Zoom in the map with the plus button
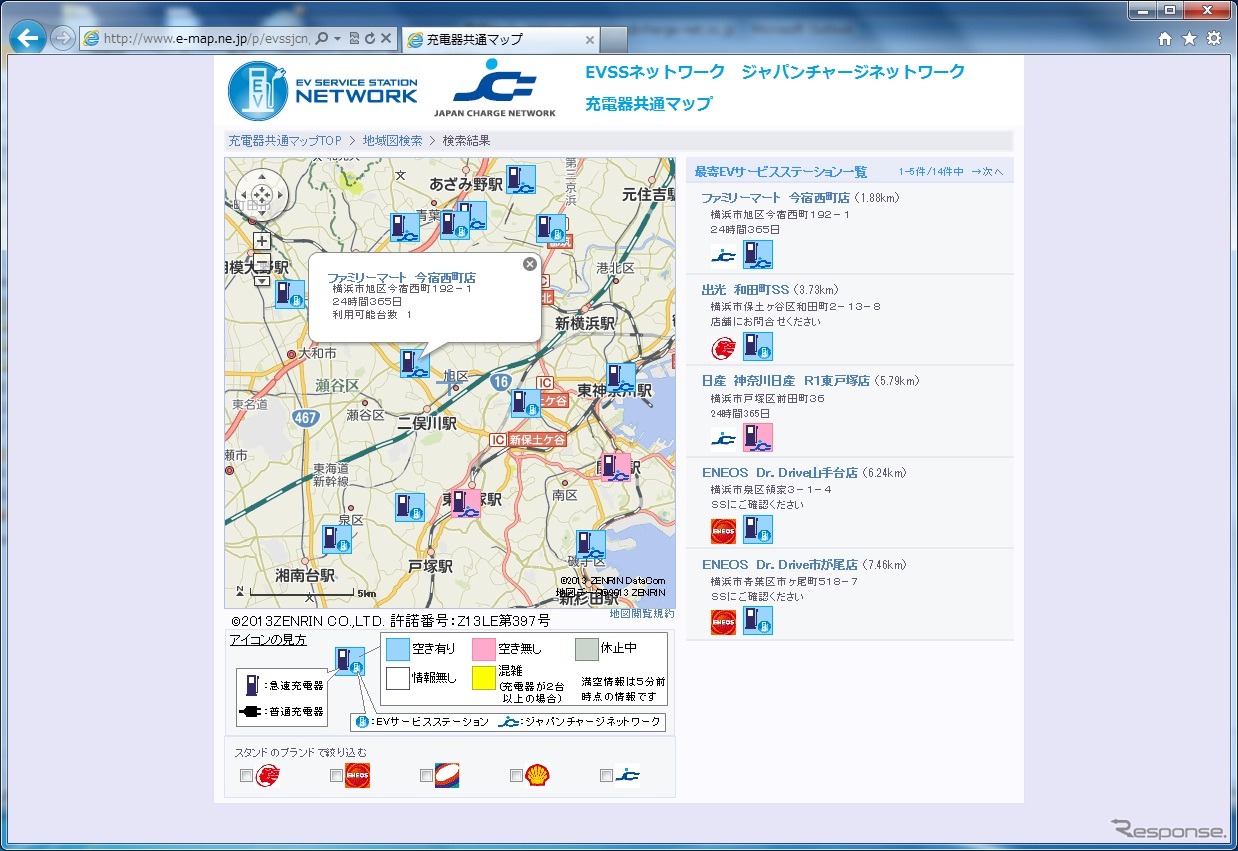Viewport: 1238px width, 851px height. 261,241
